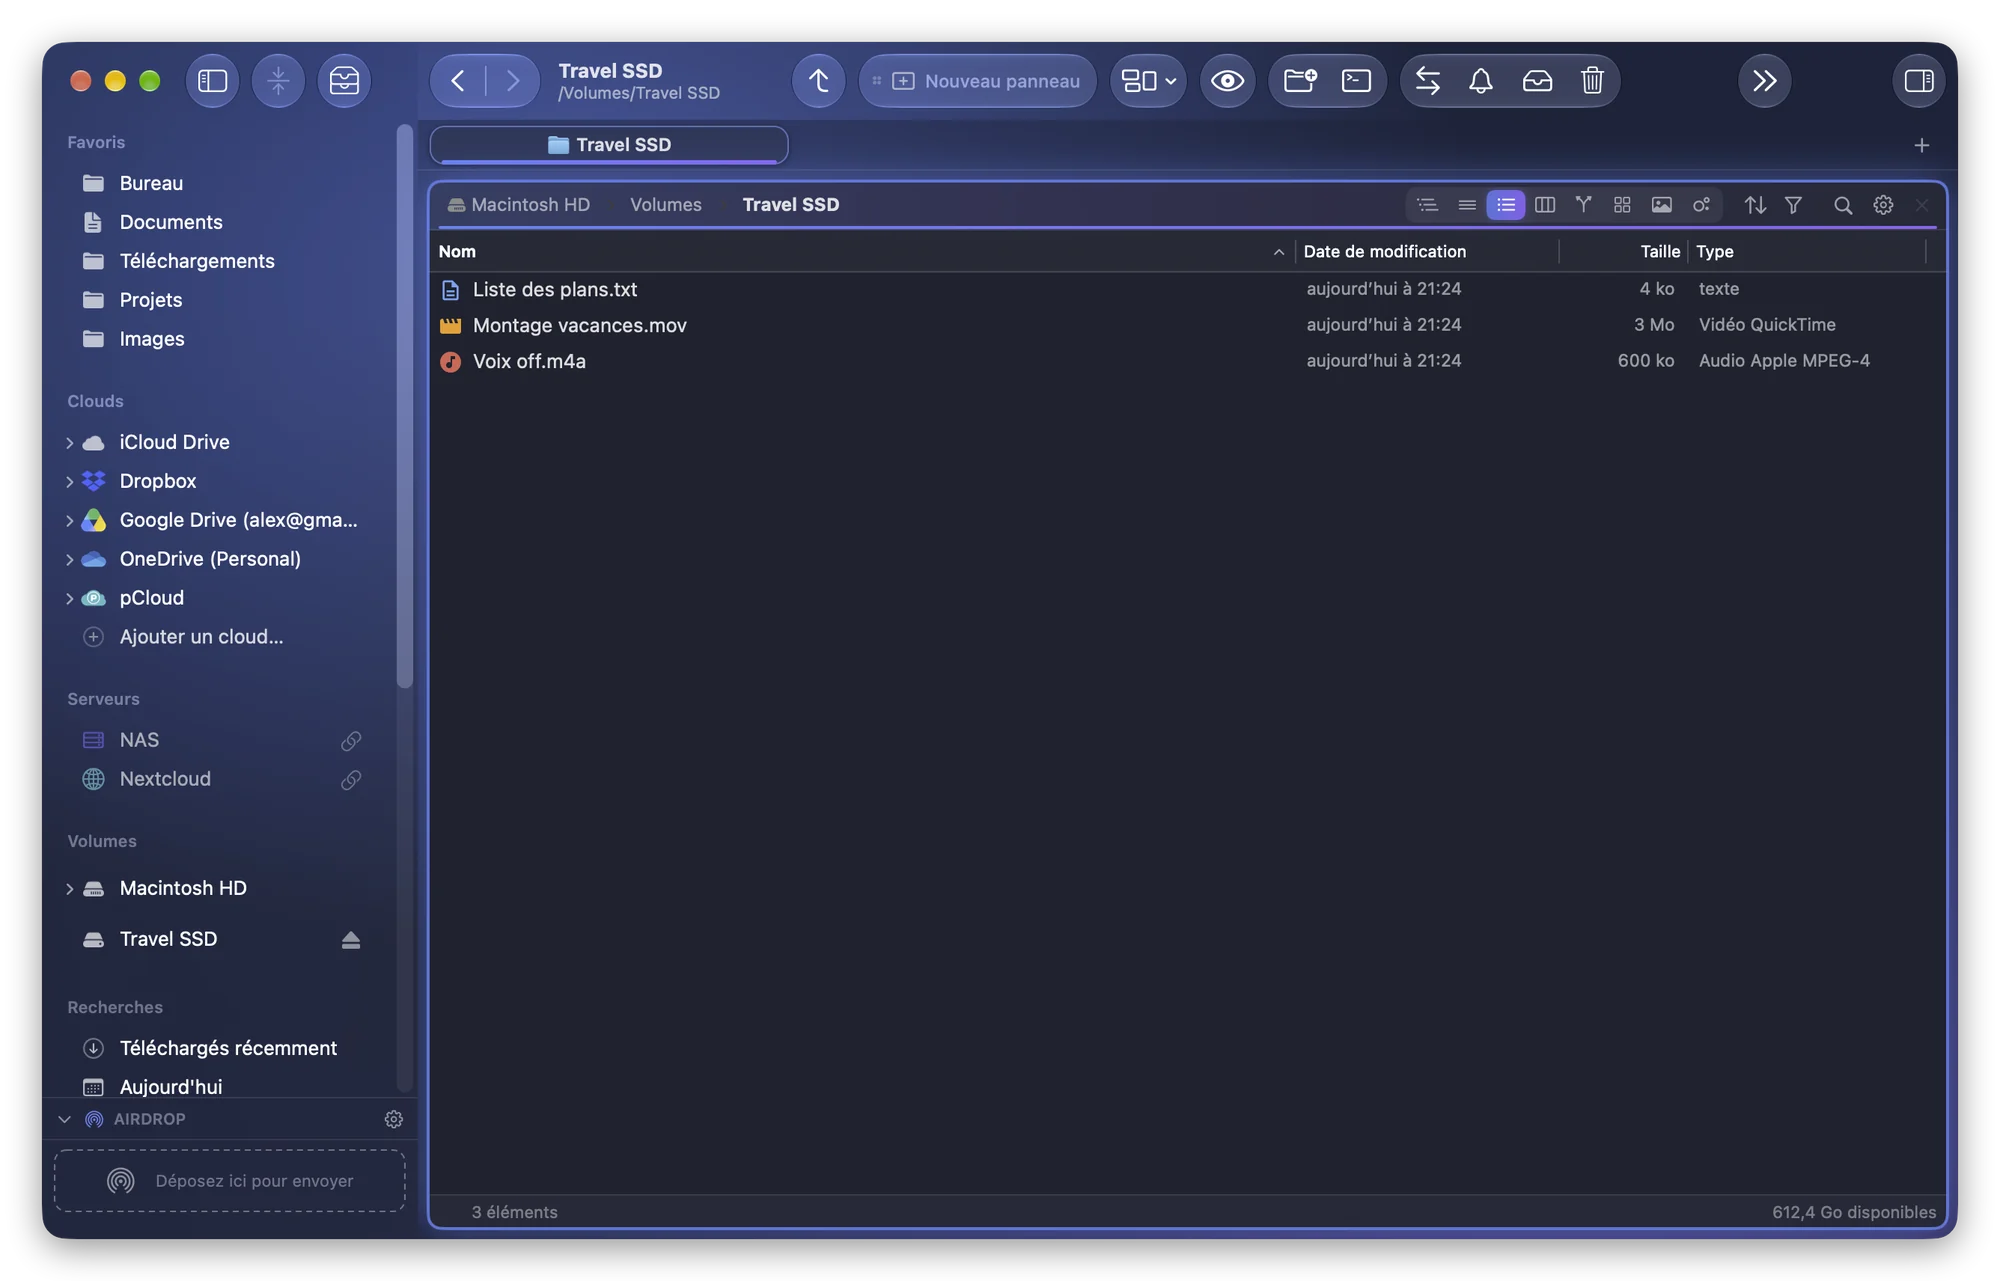Show more toolbar items overflow

pyautogui.click(x=1764, y=81)
